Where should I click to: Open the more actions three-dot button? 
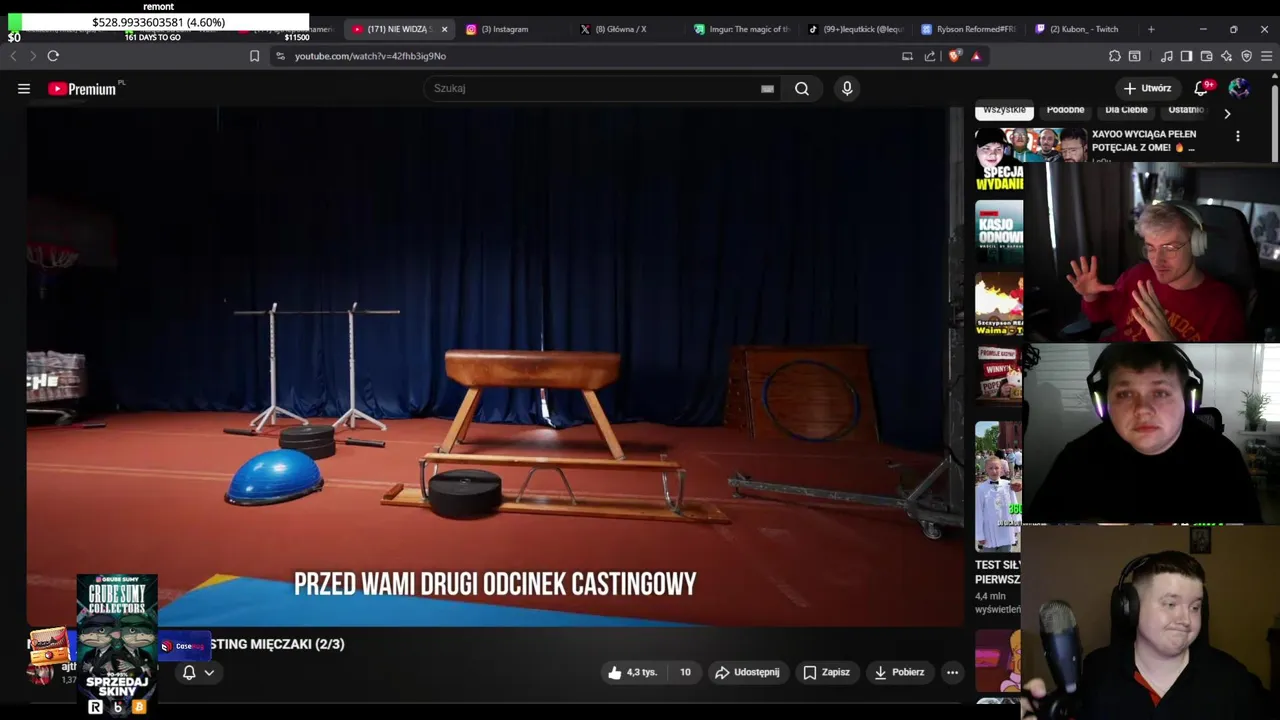click(952, 672)
